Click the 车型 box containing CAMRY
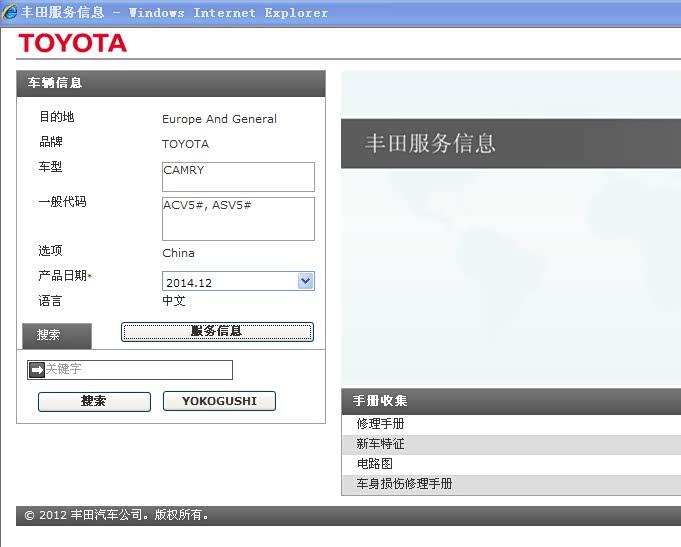The image size is (681, 547). [x=238, y=177]
